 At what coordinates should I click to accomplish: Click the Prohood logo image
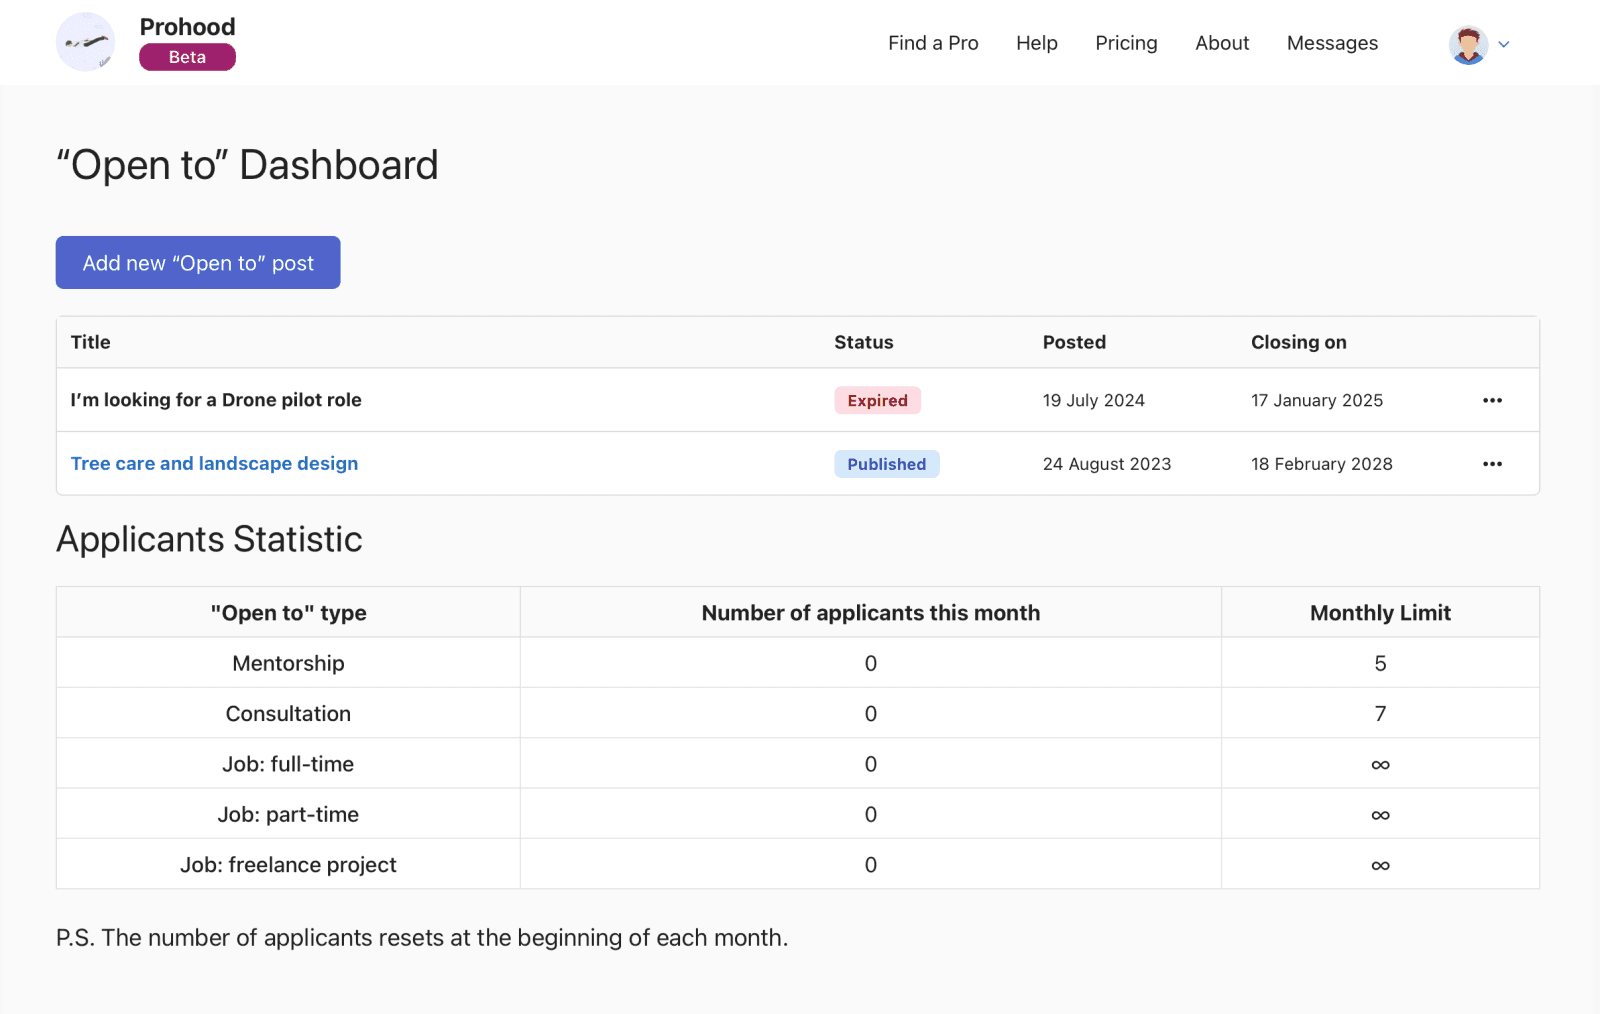[x=85, y=42]
